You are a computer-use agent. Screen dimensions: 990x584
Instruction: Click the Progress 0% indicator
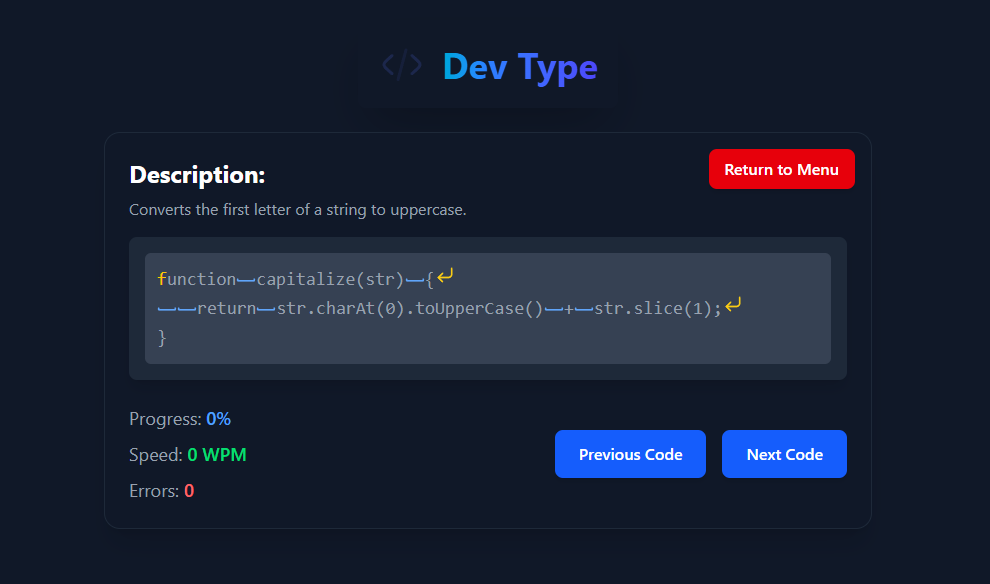point(180,419)
